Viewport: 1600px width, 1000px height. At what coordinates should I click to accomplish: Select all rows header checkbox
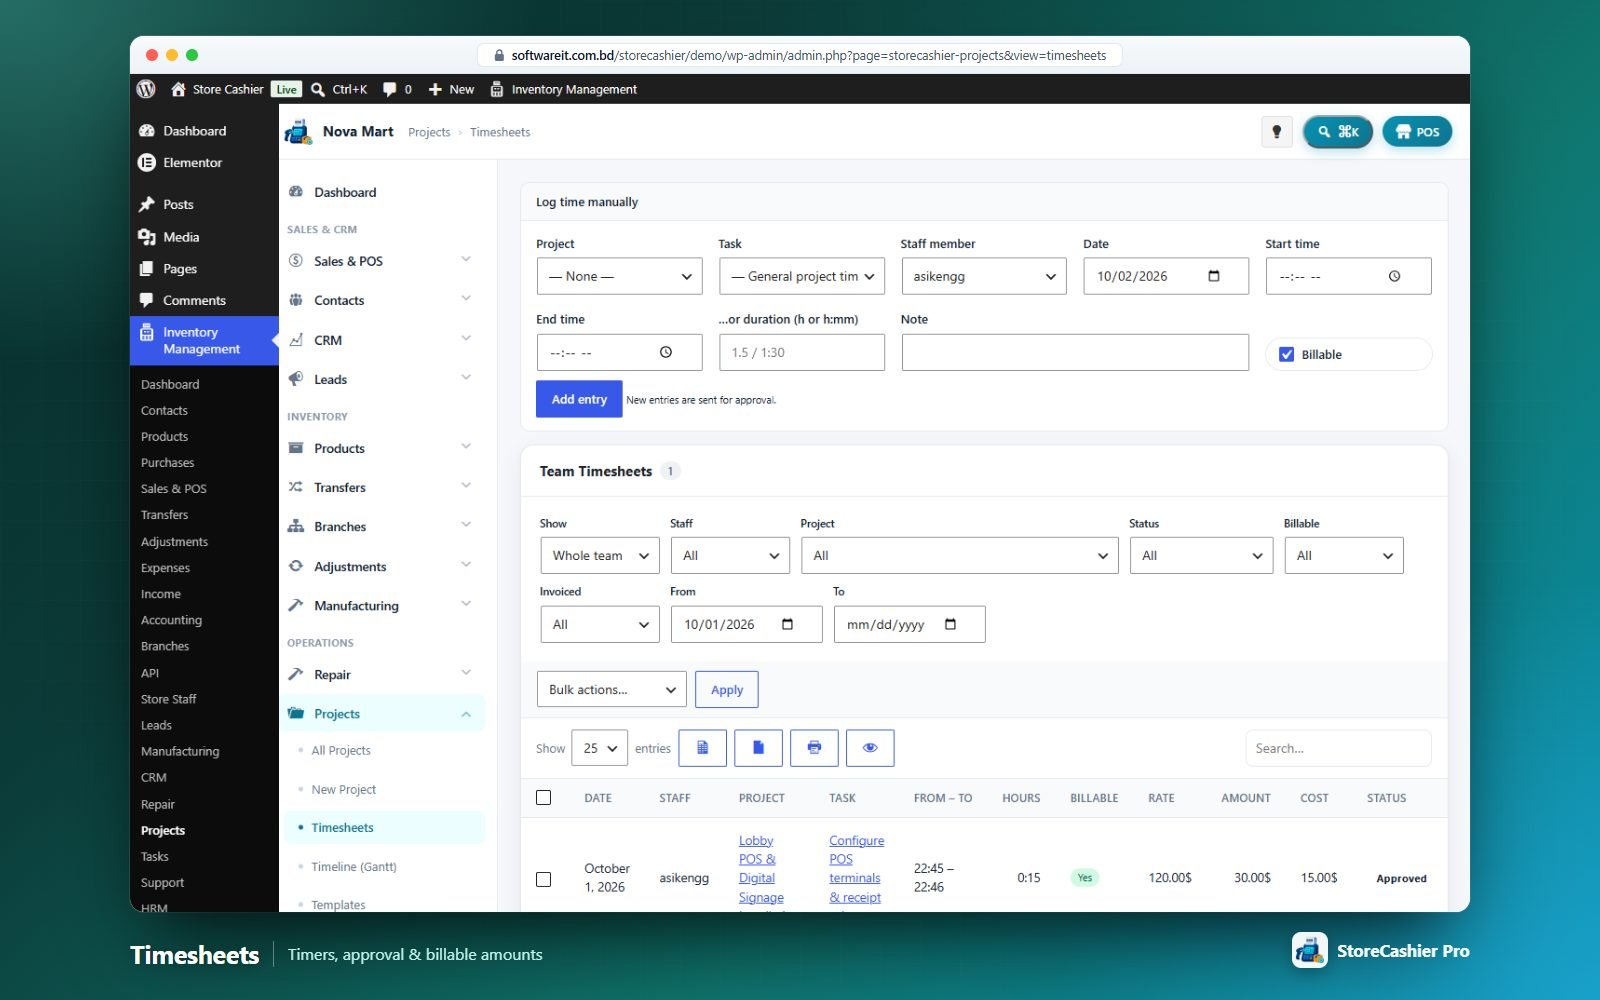click(x=544, y=797)
